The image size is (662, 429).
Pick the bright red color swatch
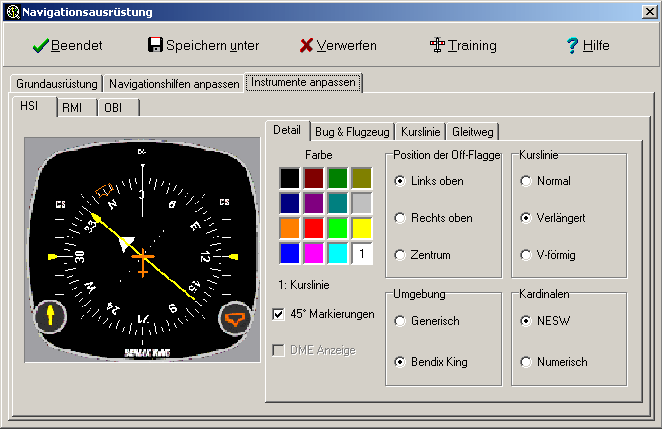coord(314,228)
